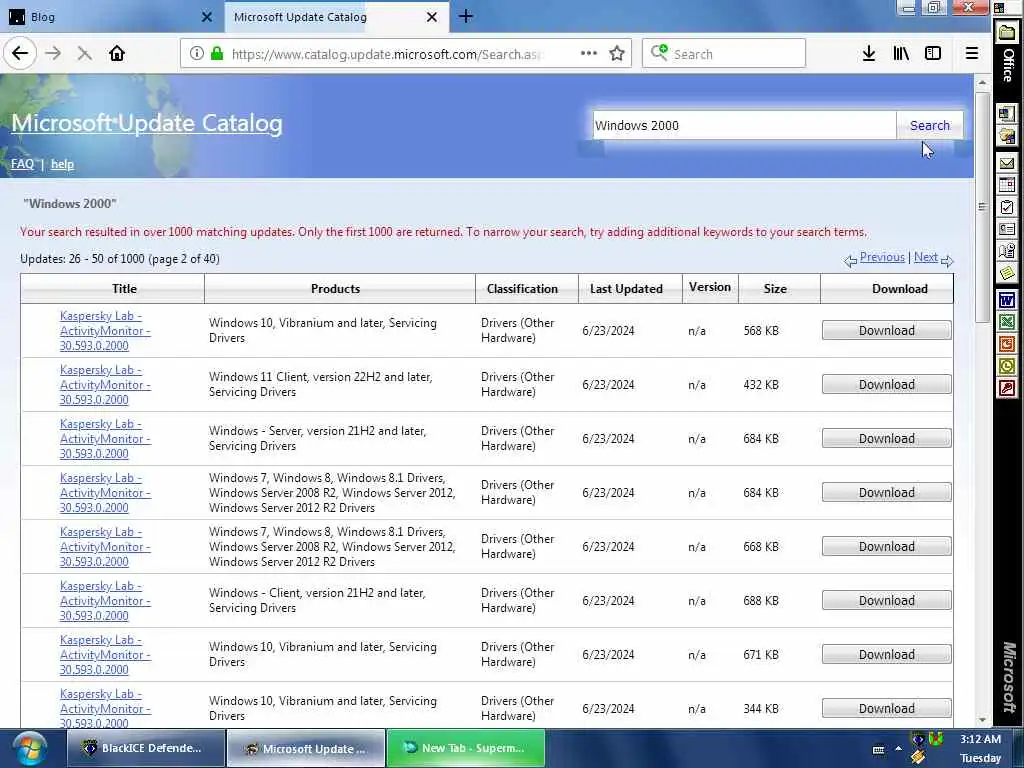The image size is (1024, 768).
Task: Click the yellow sticky note icon on Office bar
Action: [x=1007, y=272]
